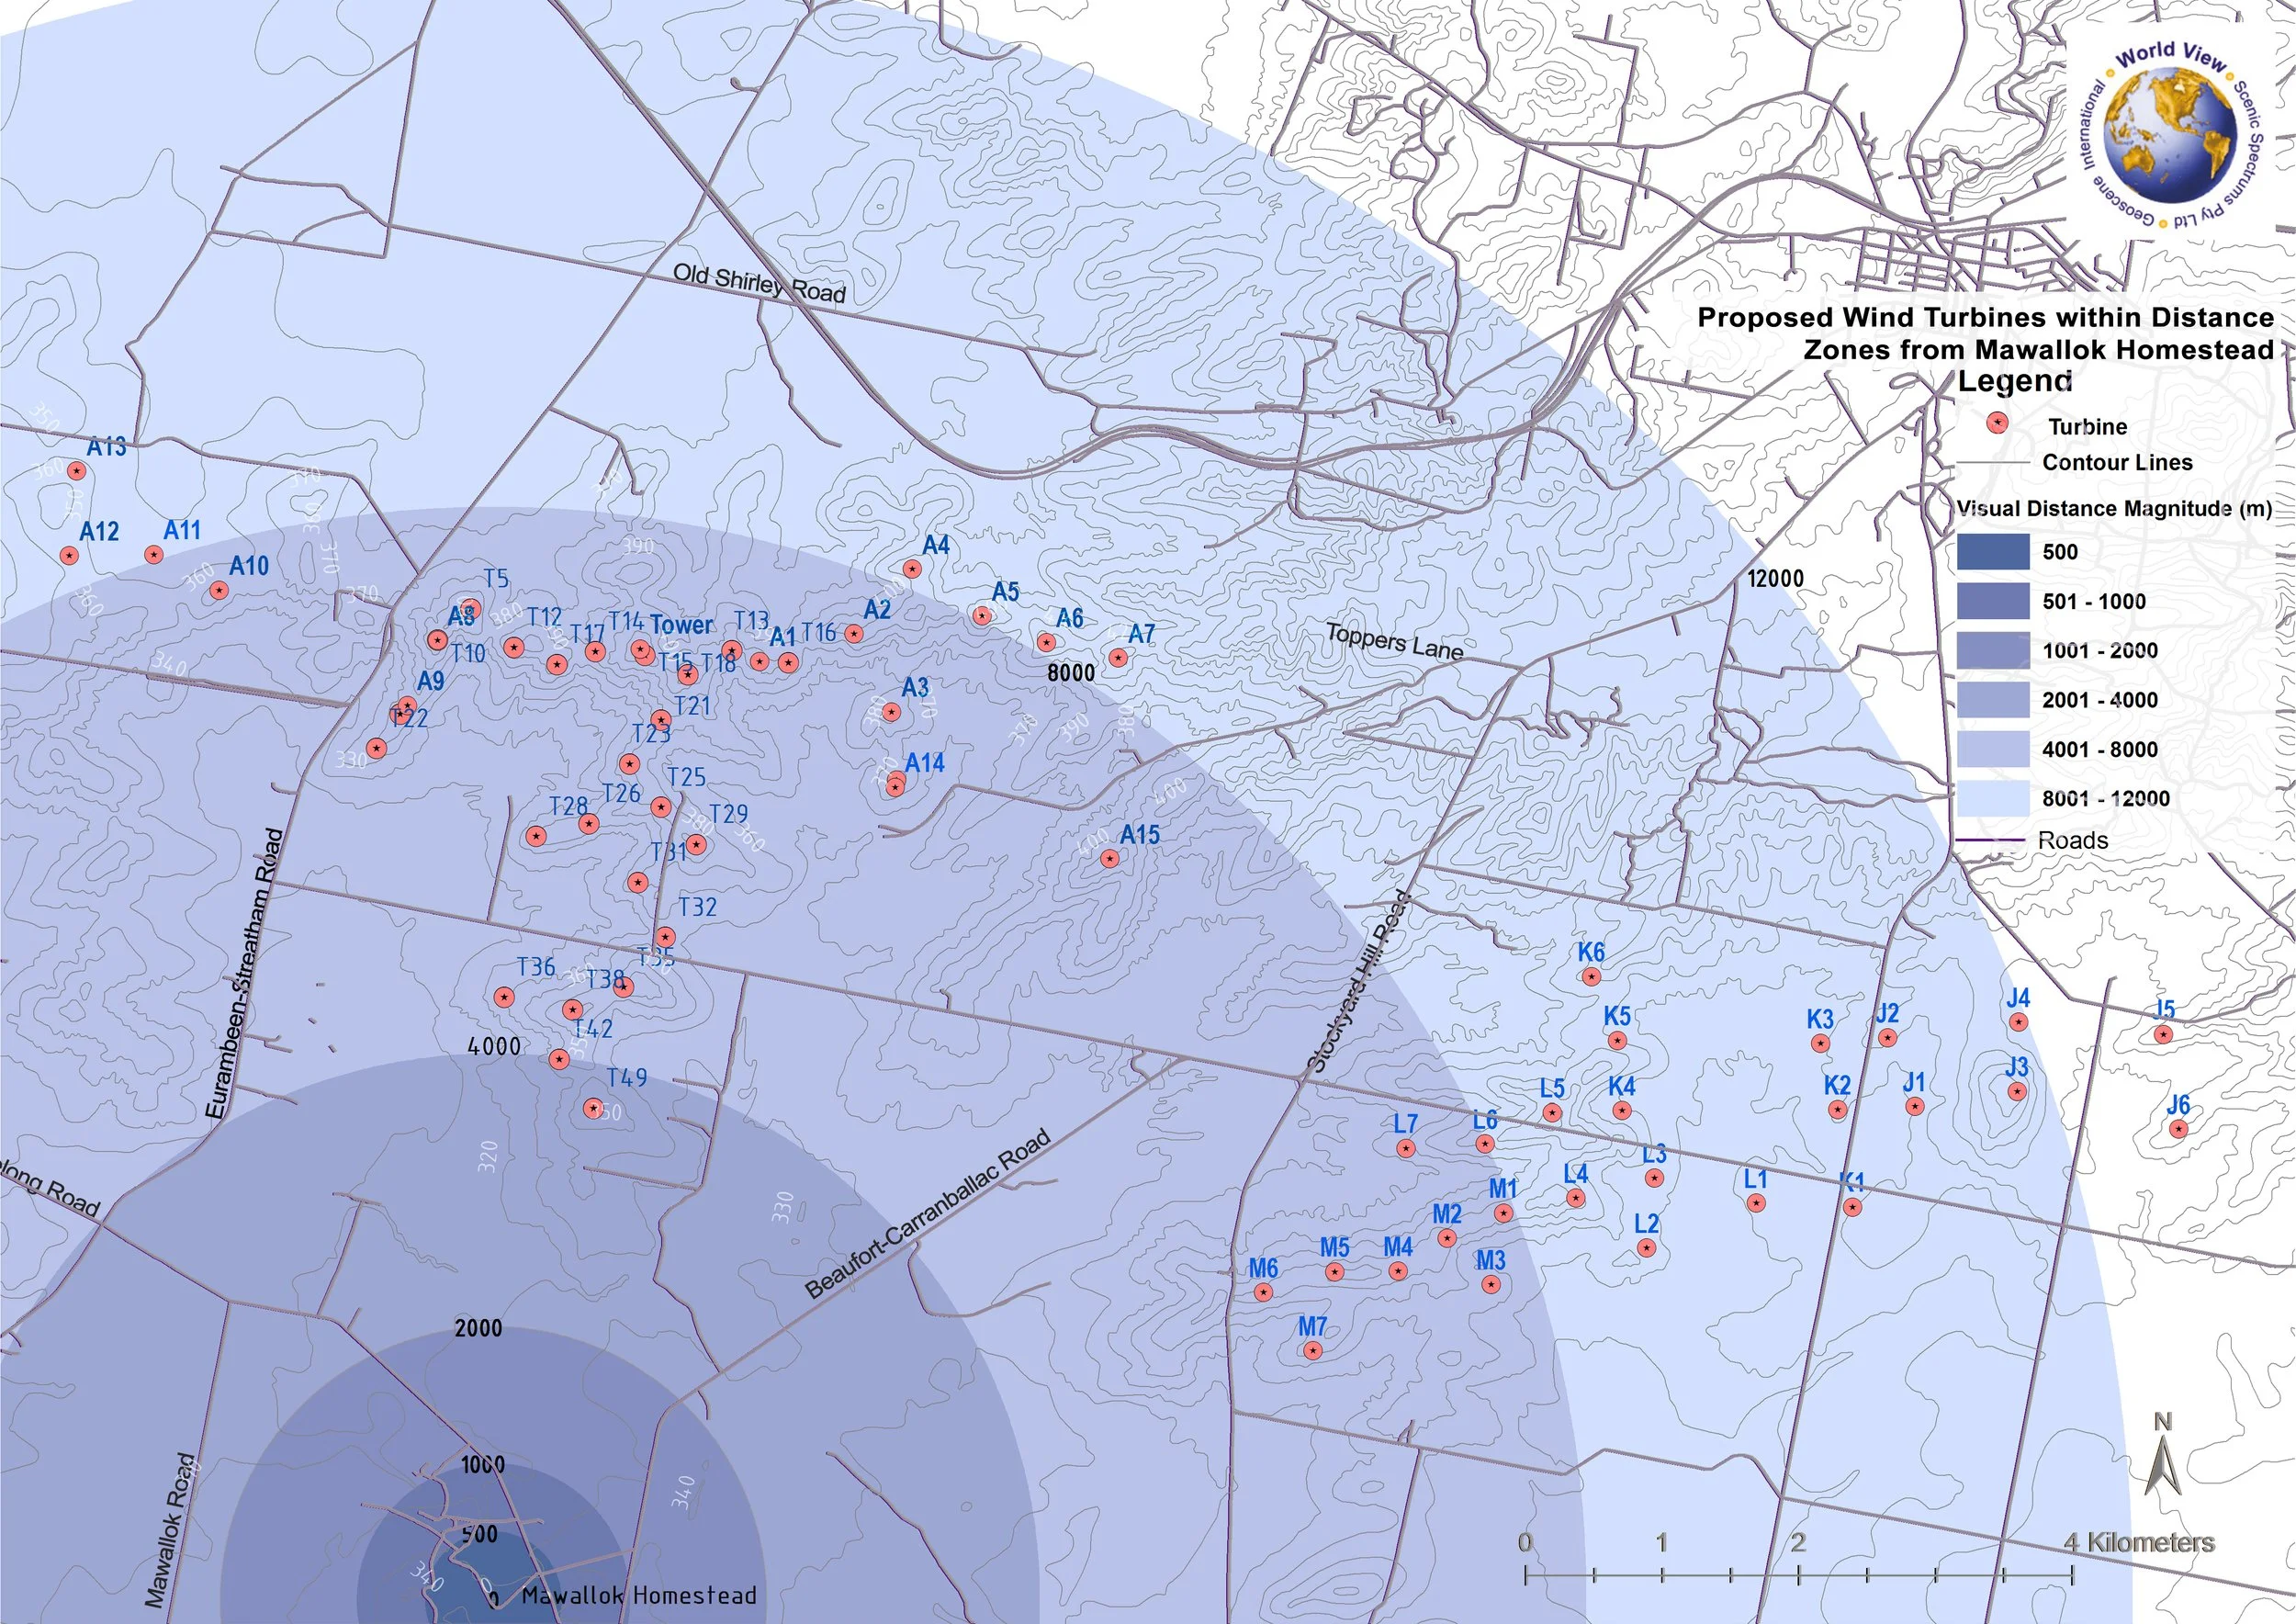This screenshot has width=2296, height=1624.
Task: Click the "Mawallok Road" label
Action: pyautogui.click(x=170, y=1529)
